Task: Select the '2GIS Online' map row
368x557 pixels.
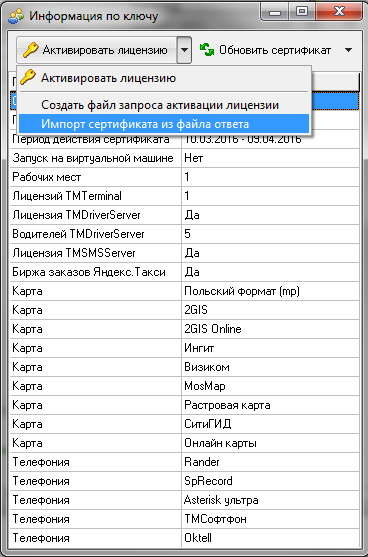Action: point(184,329)
